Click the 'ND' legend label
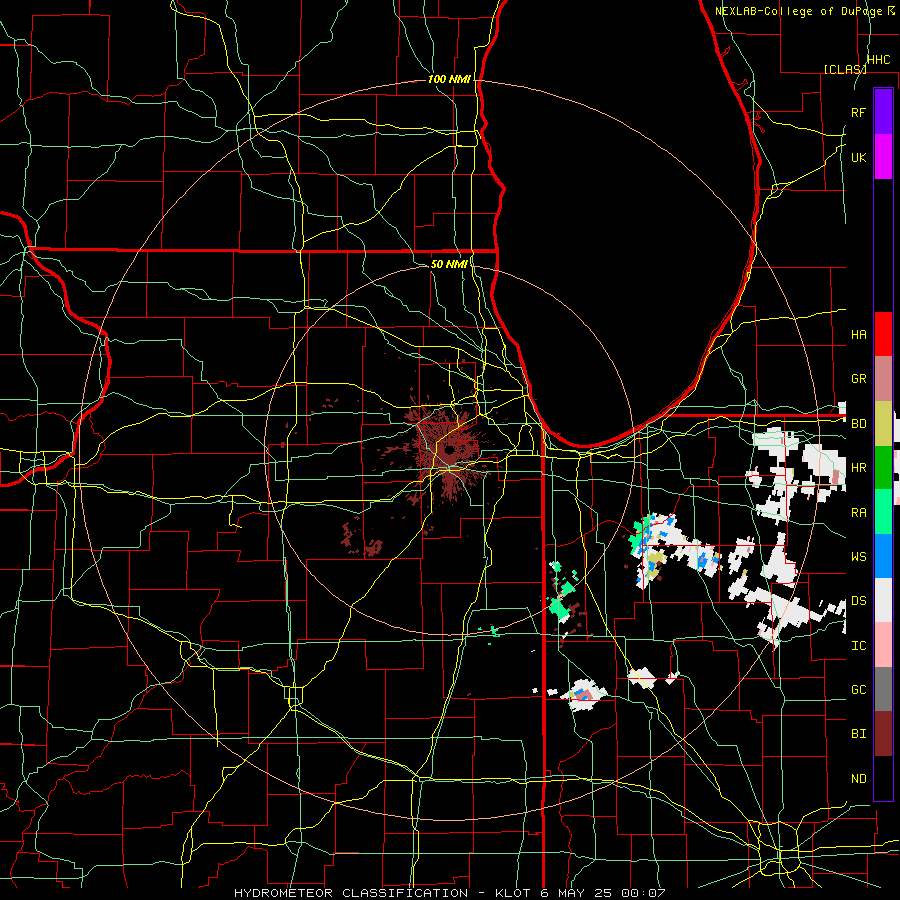 (x=858, y=778)
